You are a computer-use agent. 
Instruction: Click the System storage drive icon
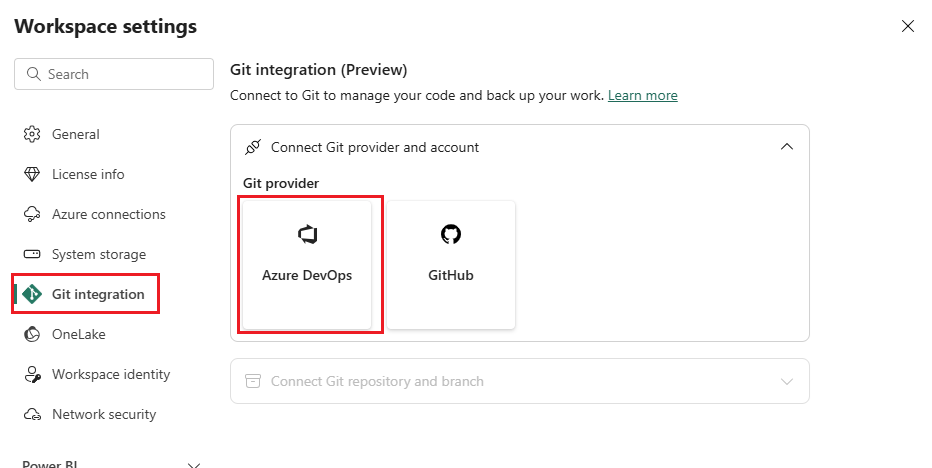coord(32,254)
